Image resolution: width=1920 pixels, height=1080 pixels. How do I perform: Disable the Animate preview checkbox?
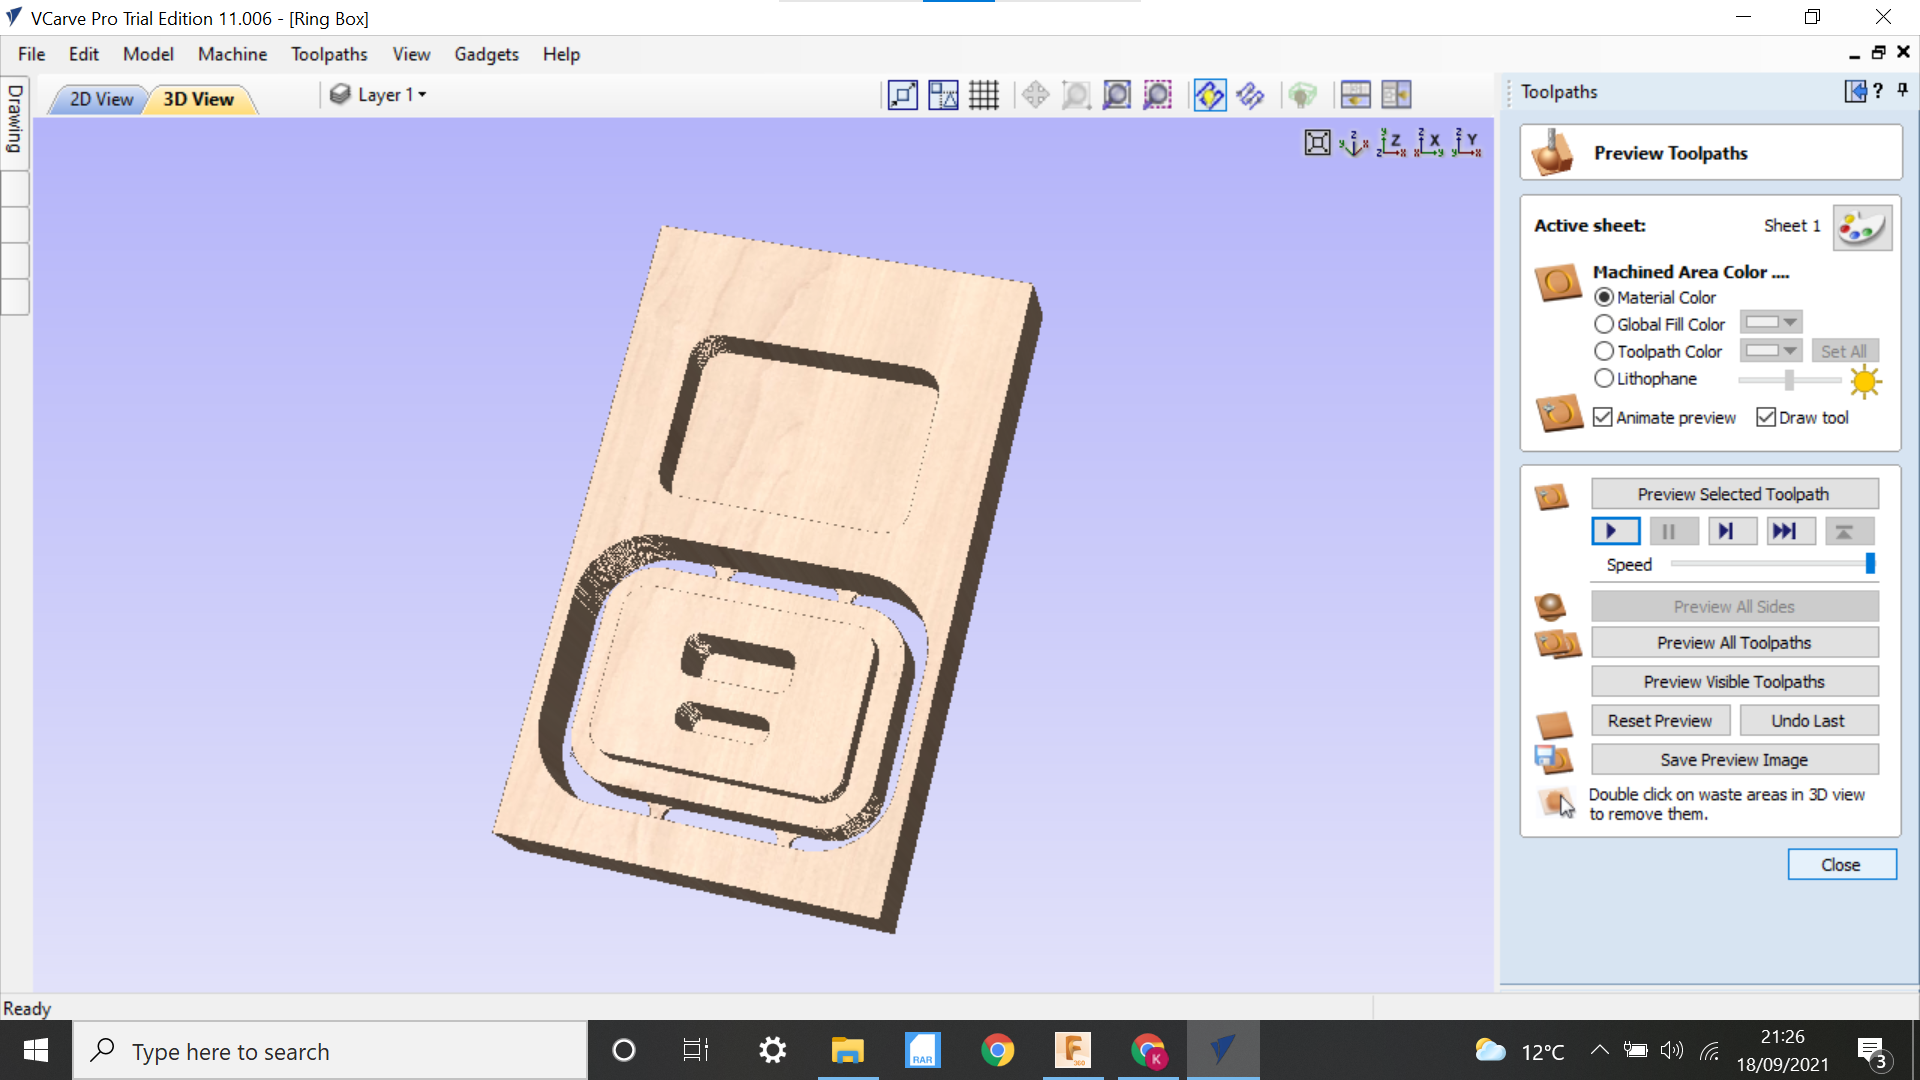coord(1604,417)
